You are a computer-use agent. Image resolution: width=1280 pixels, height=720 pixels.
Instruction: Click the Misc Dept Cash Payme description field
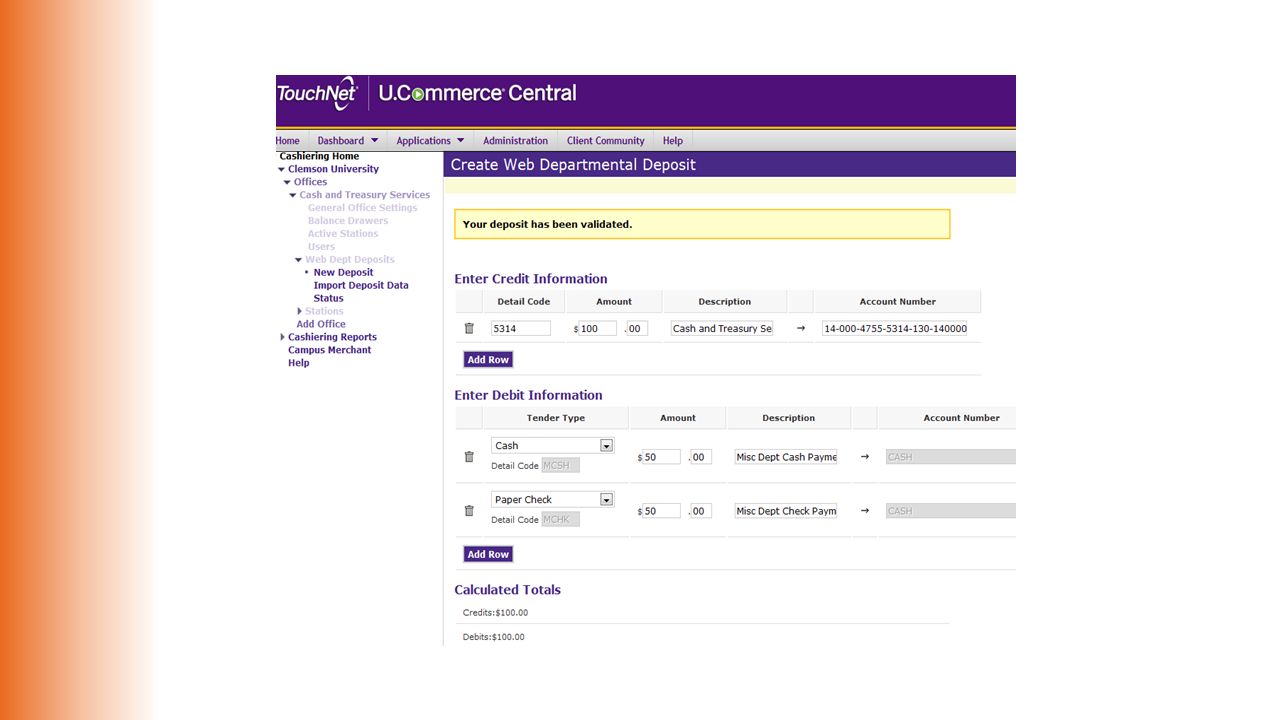pos(786,457)
